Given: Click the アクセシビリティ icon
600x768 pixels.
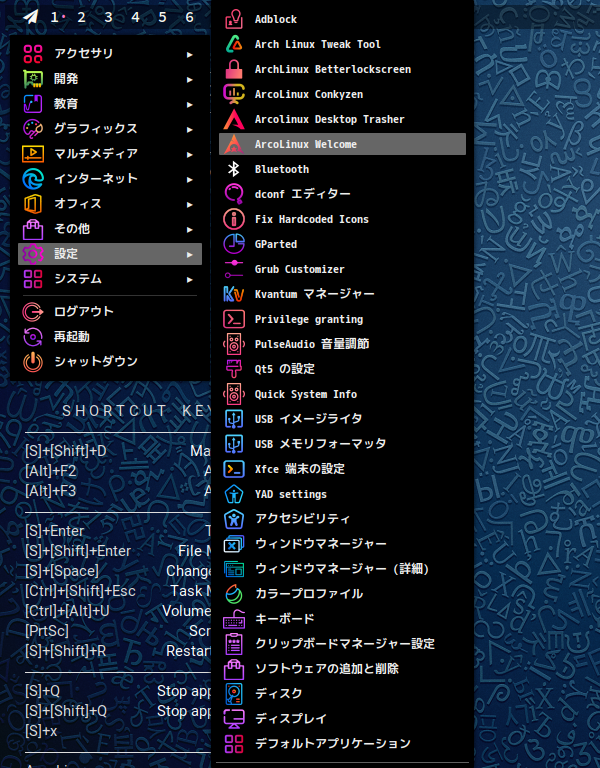Looking at the screenshot, I should tap(234, 519).
